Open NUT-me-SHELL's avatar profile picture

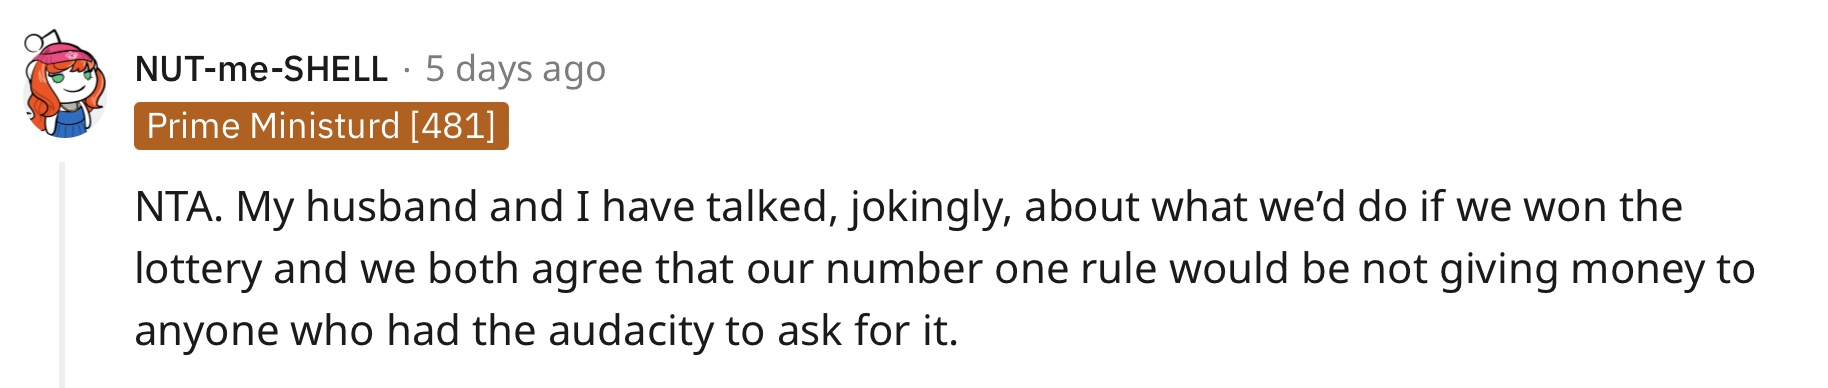64,86
